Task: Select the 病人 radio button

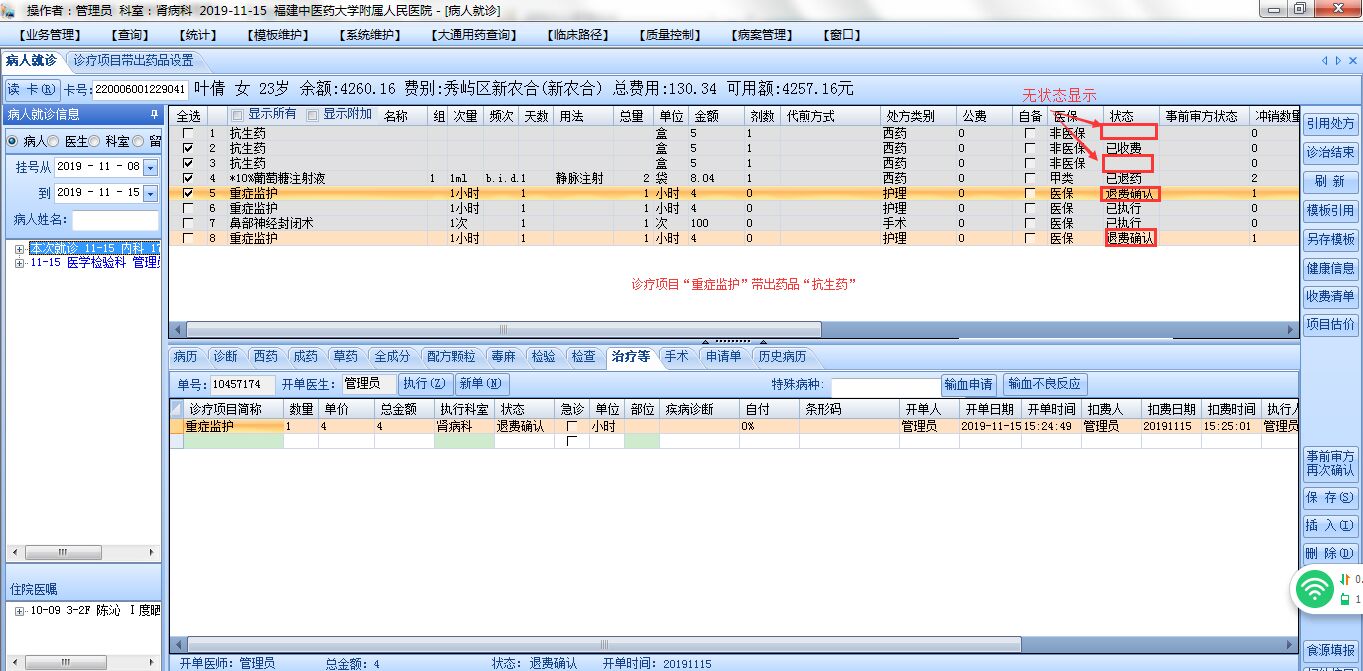Action: [13, 141]
